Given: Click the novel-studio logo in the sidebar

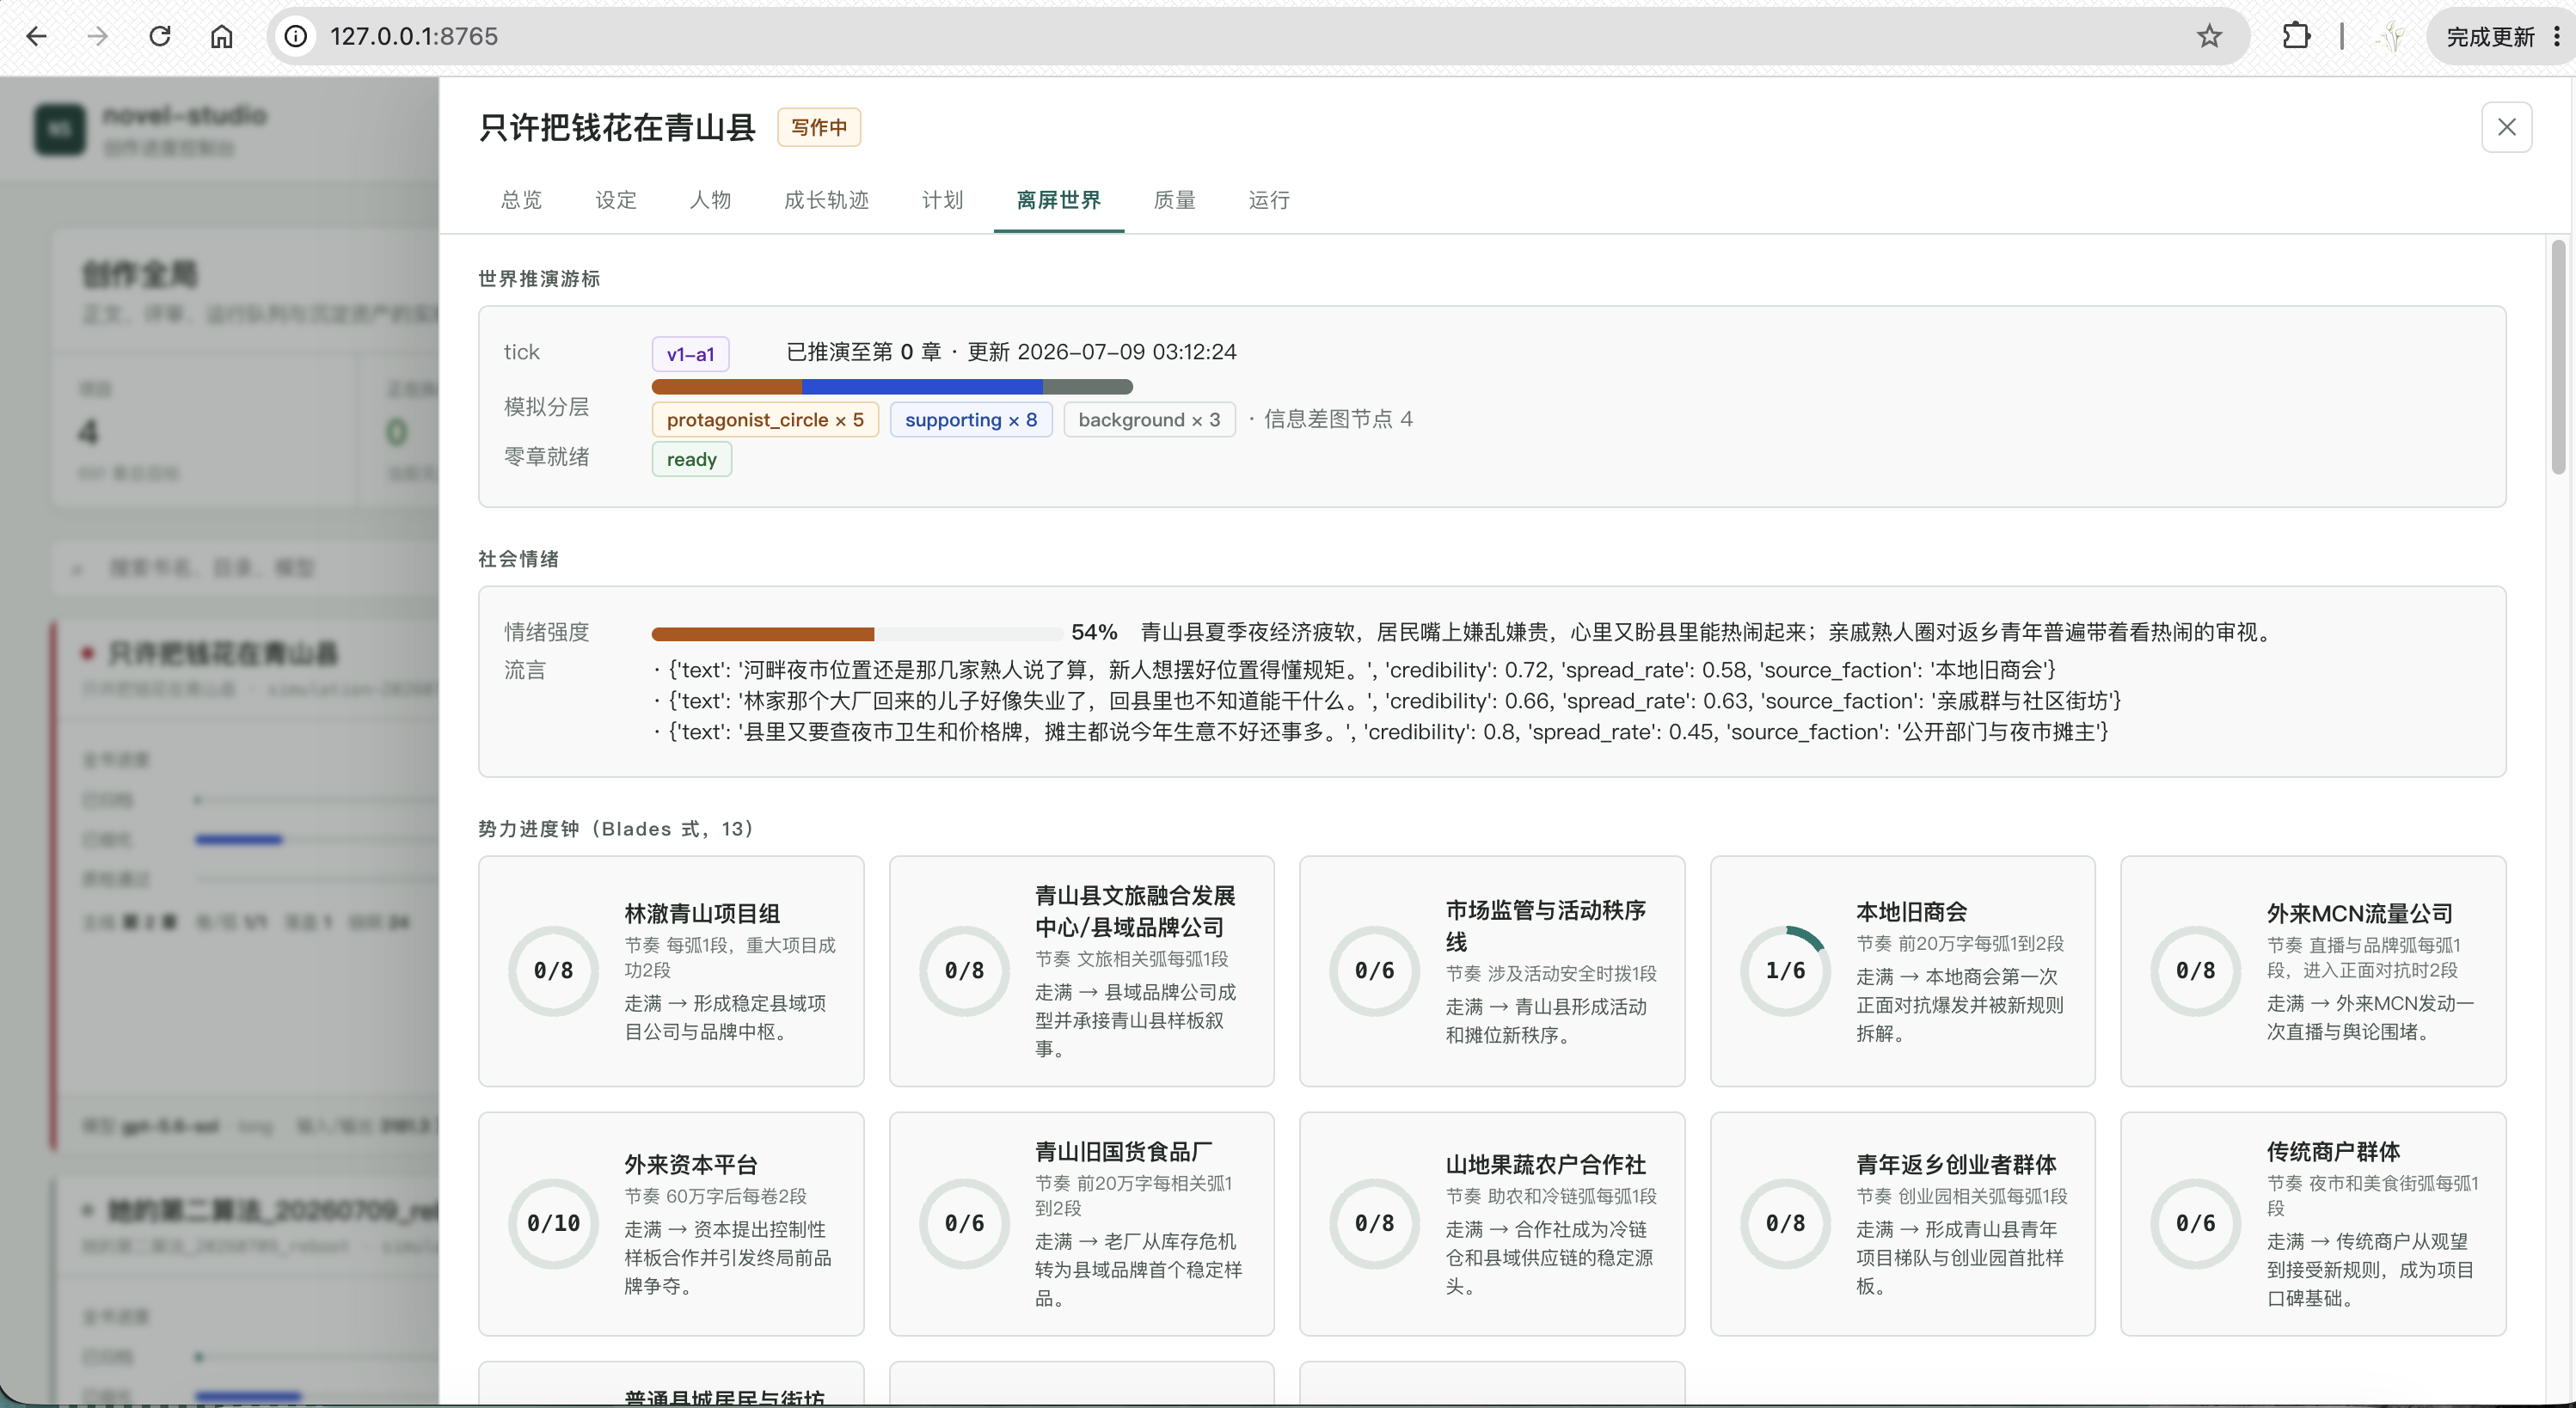Looking at the screenshot, I should pos(60,130).
